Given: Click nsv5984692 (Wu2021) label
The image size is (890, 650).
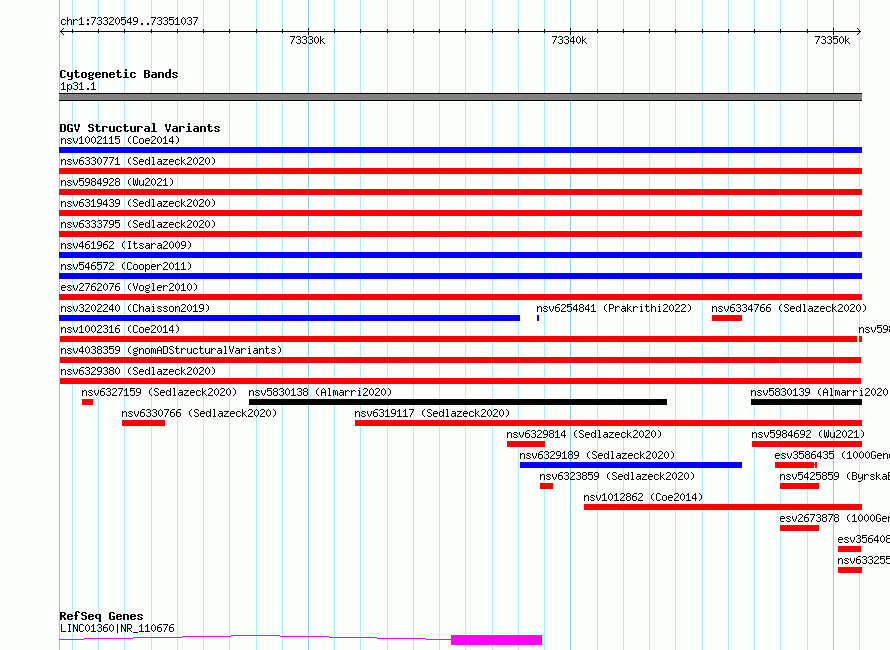Looking at the screenshot, I should click(x=808, y=434).
